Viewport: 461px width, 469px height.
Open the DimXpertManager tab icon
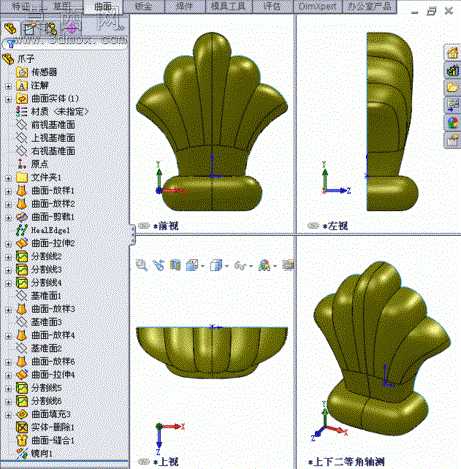[x=71, y=29]
